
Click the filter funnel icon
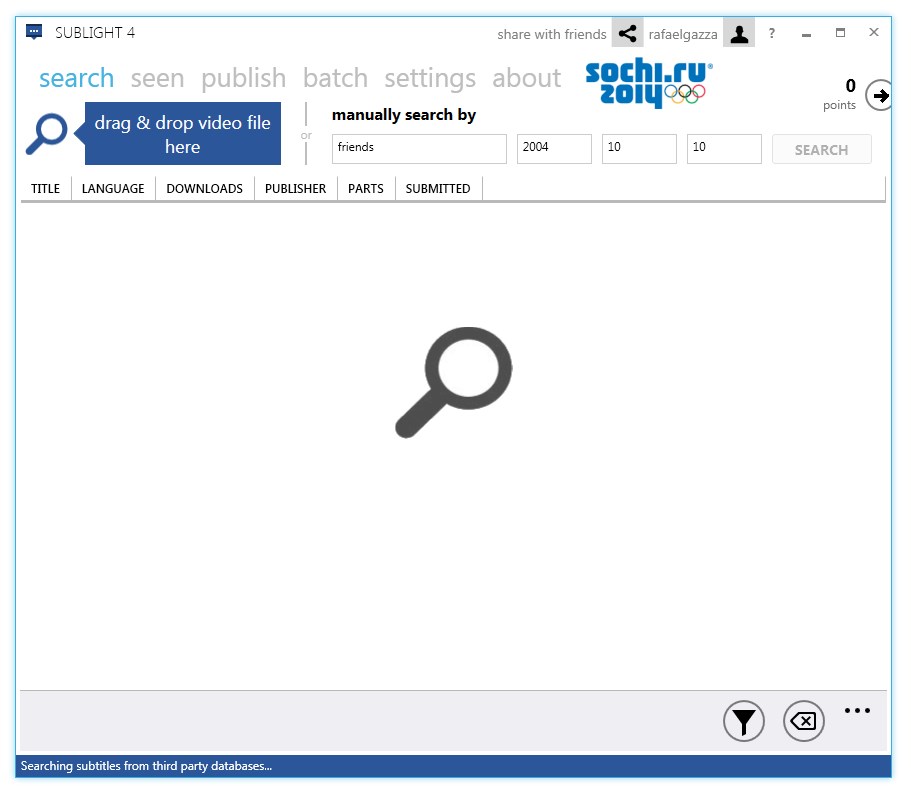pos(744,721)
